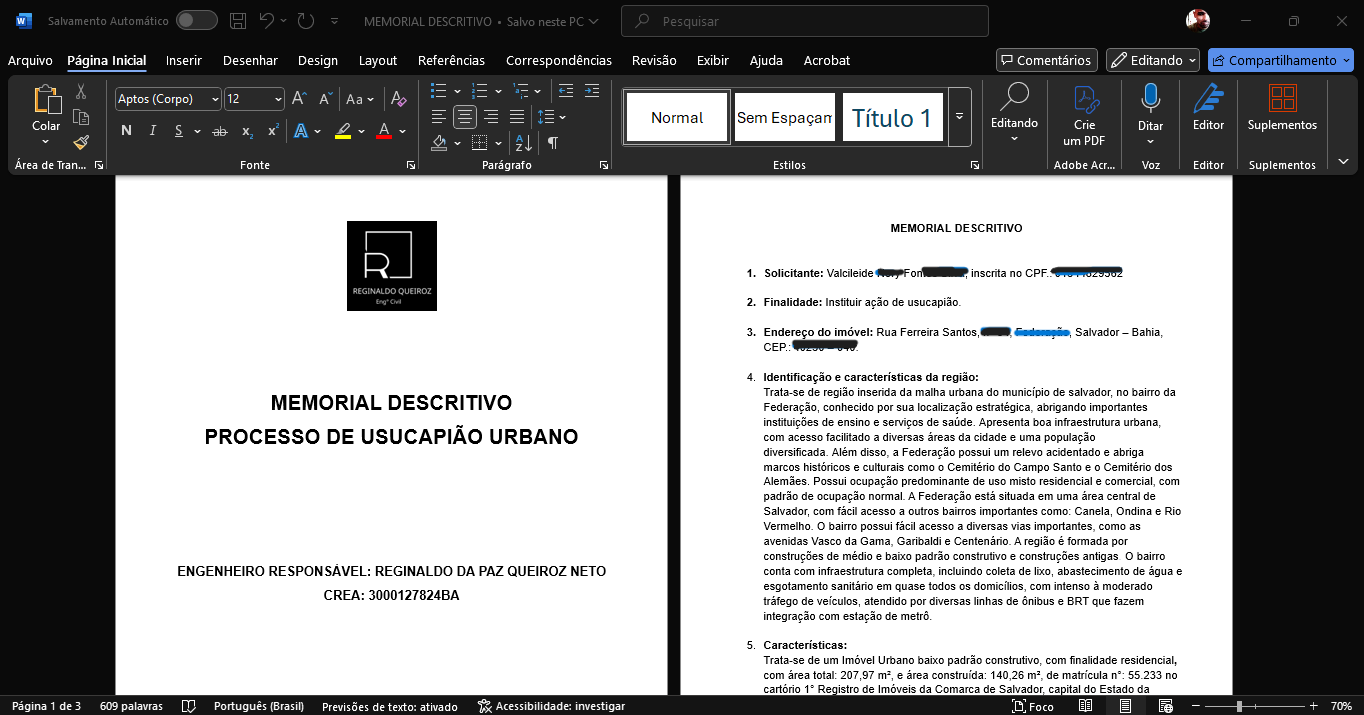Click the Compartilhamento share button
The height and width of the screenshot is (715, 1364).
(x=1281, y=60)
